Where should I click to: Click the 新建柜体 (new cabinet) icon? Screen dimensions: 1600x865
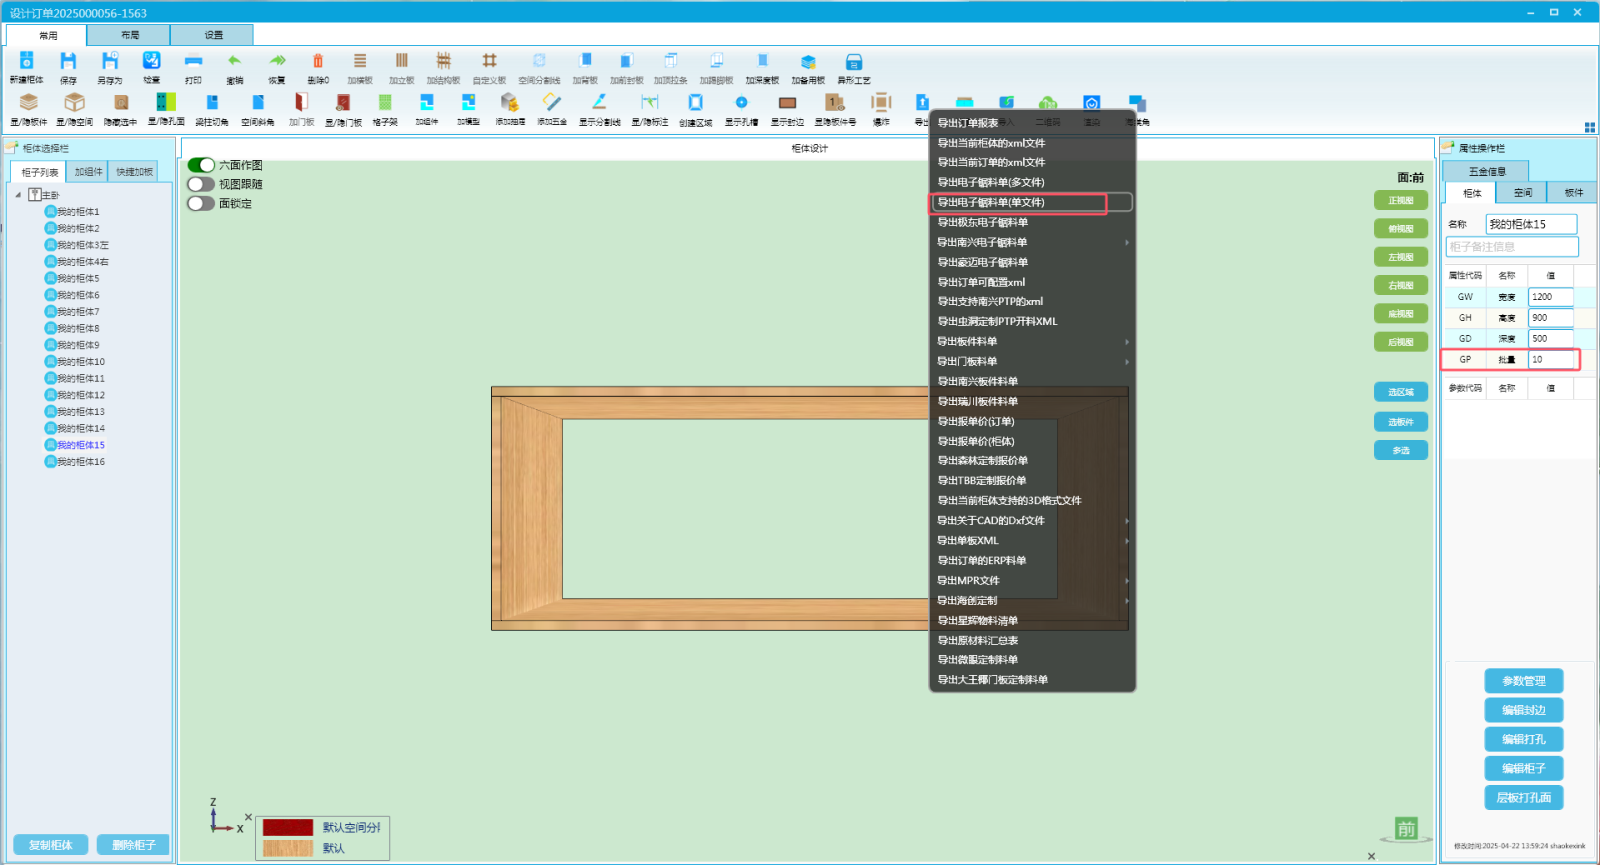tap(27, 61)
